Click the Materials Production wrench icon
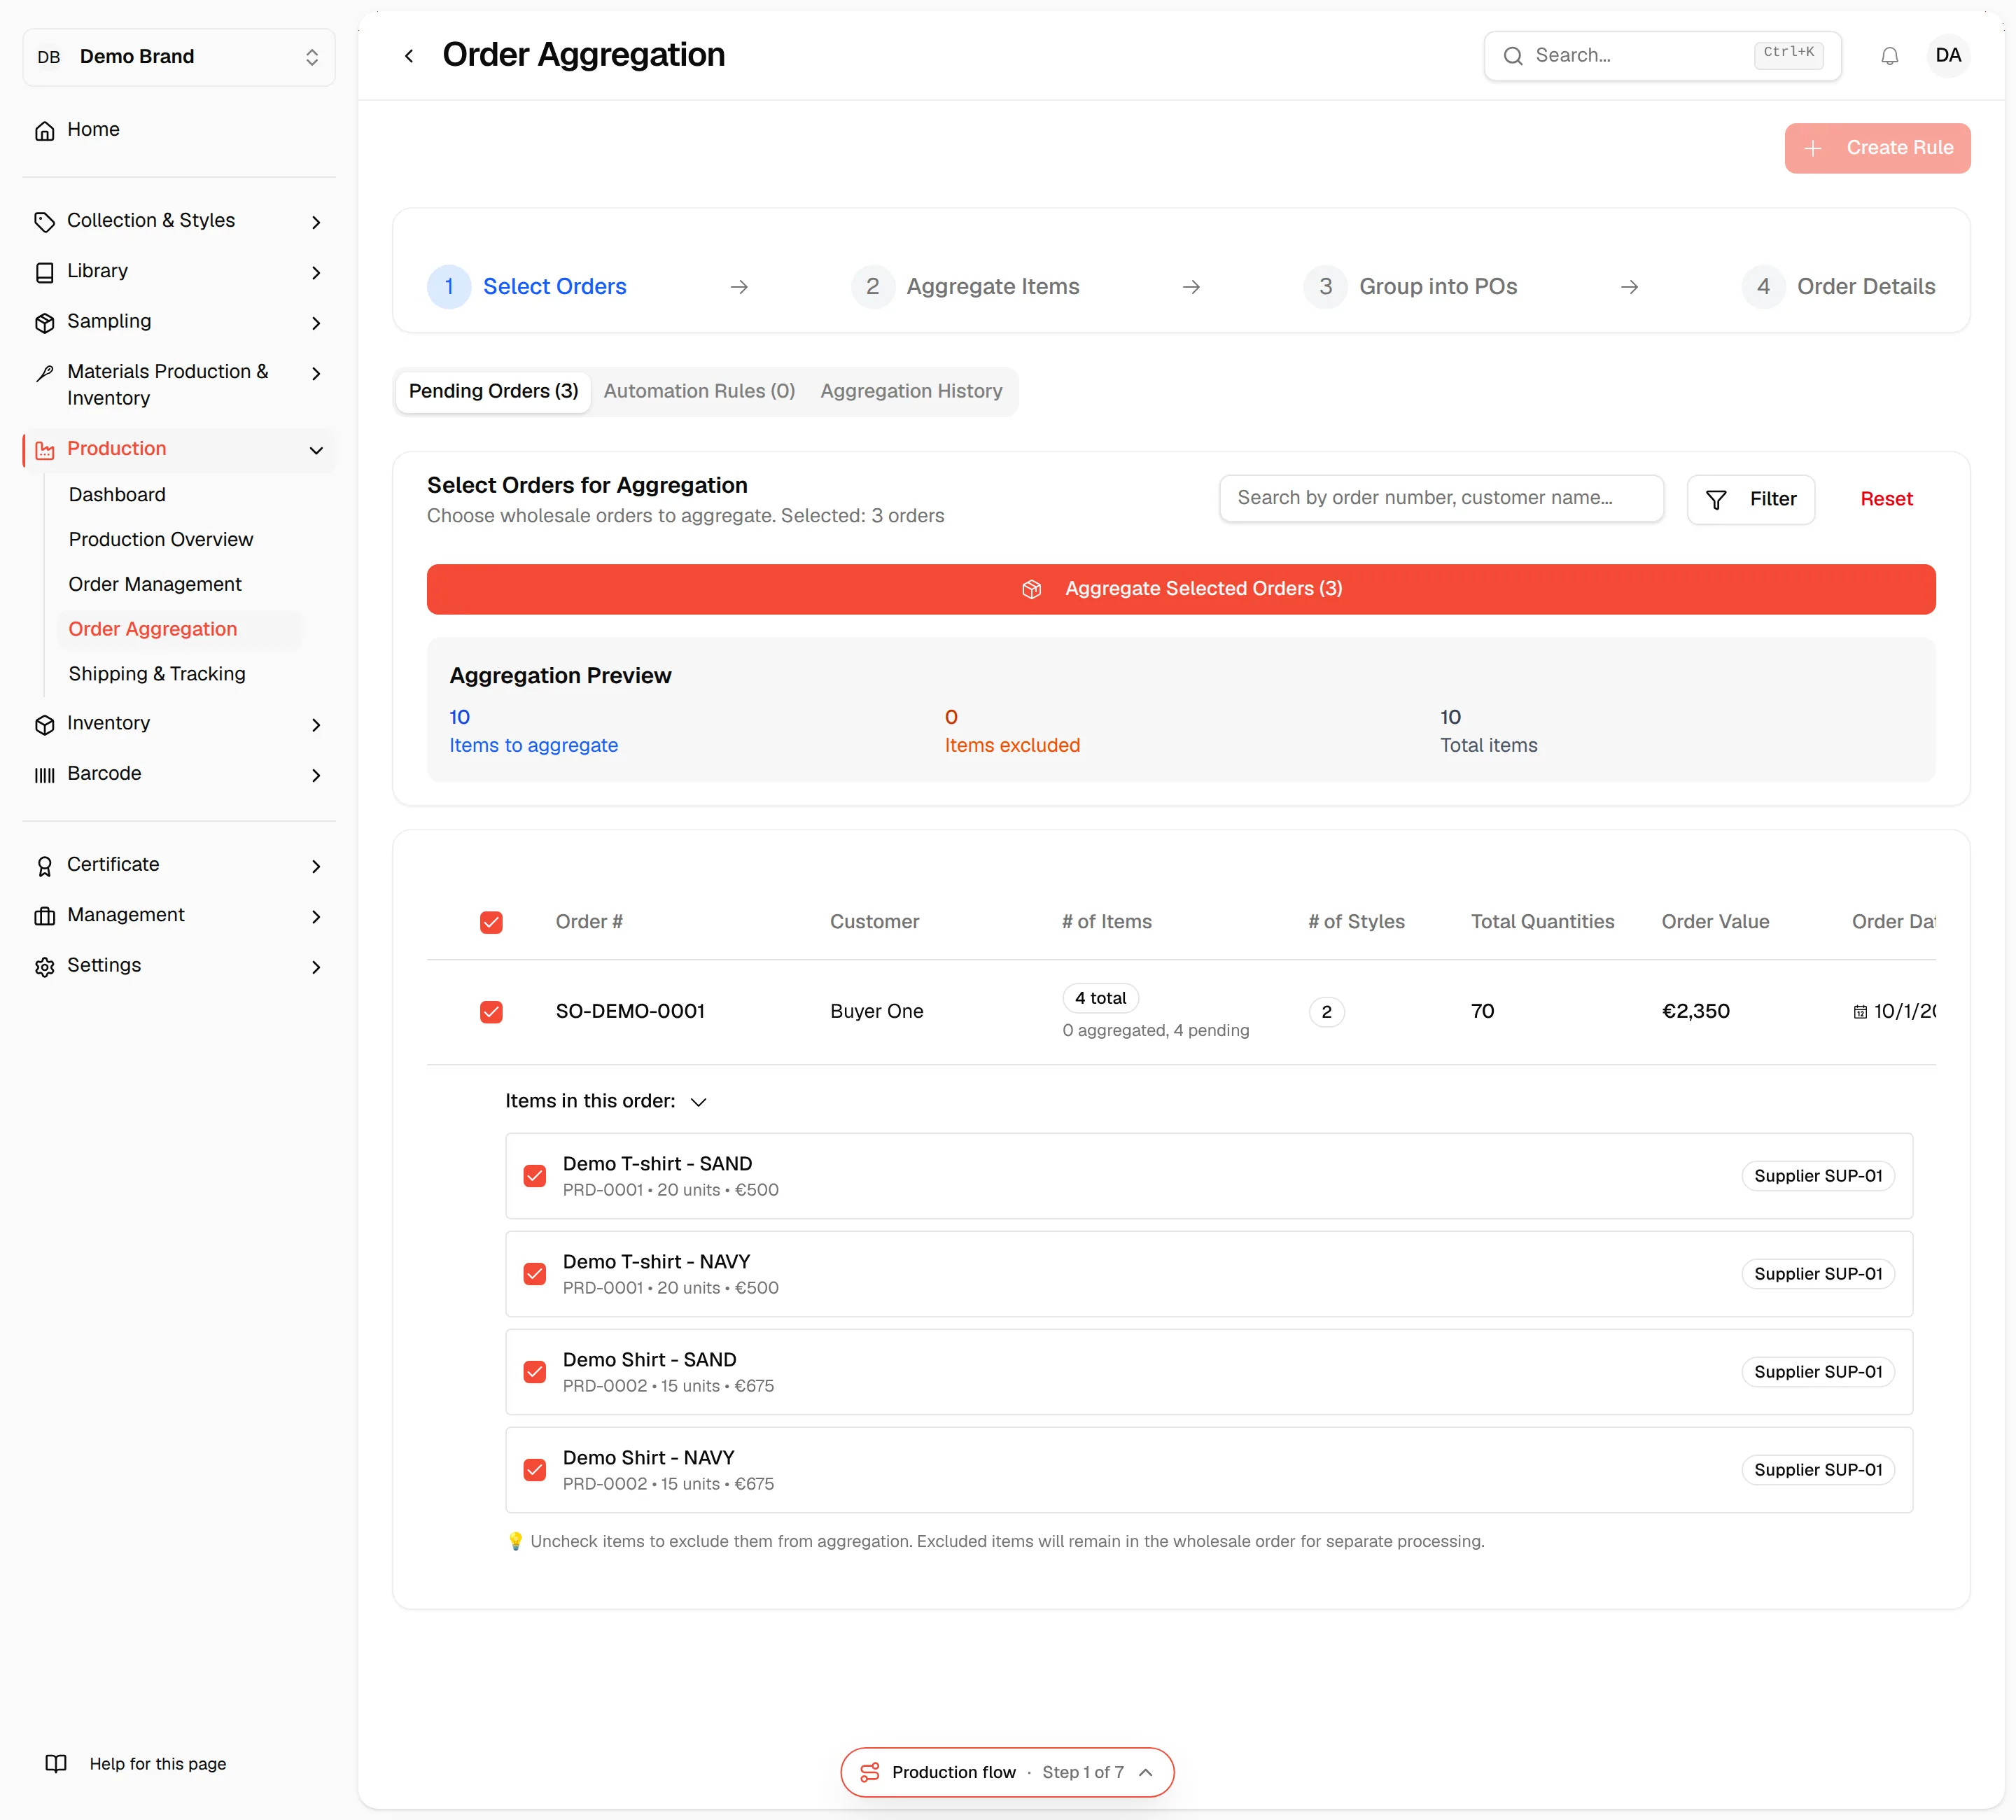 click(45, 373)
